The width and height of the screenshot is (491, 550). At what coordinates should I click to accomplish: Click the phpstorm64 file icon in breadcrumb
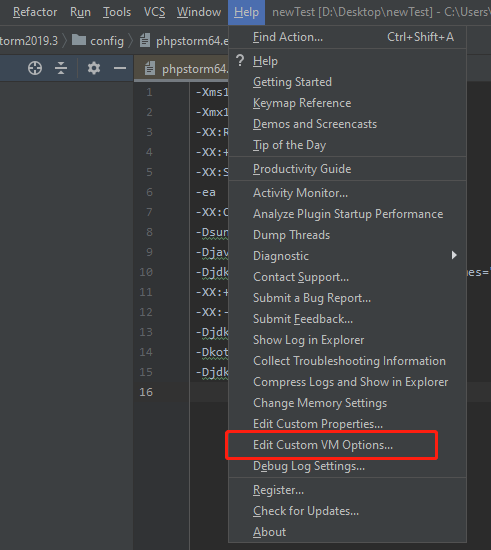(145, 40)
